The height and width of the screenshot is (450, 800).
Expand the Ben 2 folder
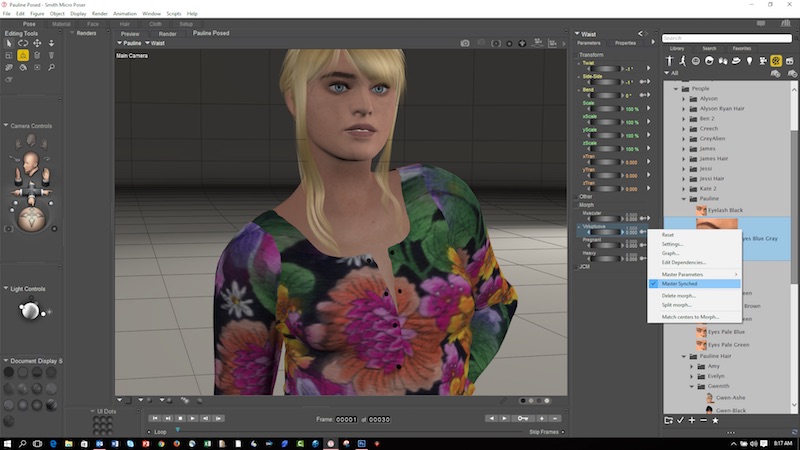684,118
